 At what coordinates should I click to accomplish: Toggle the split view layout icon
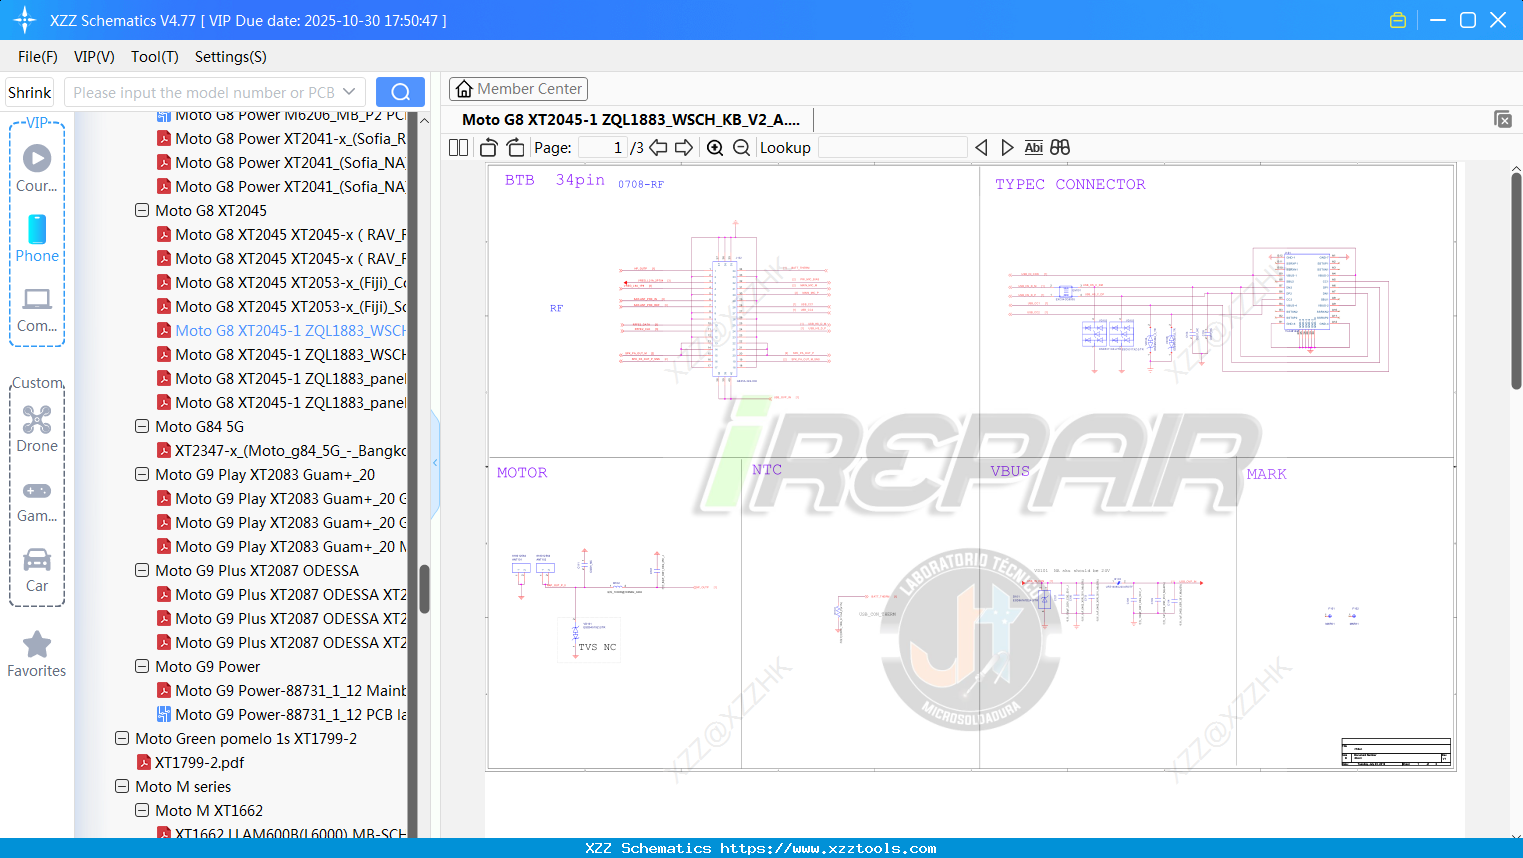(x=458, y=147)
